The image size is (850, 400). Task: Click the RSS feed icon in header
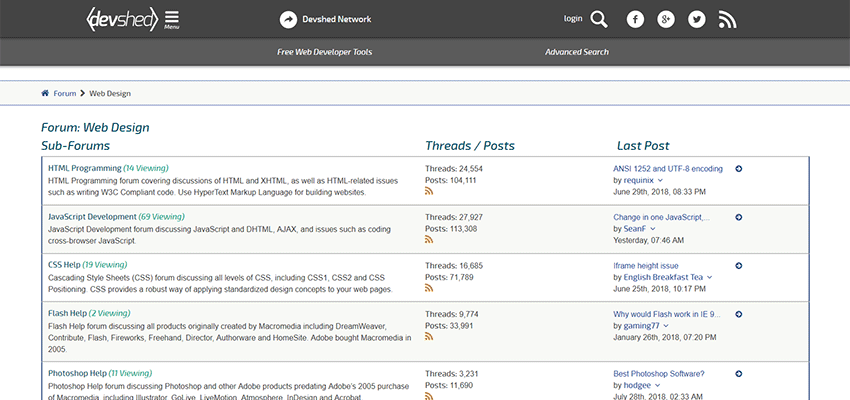[727, 19]
